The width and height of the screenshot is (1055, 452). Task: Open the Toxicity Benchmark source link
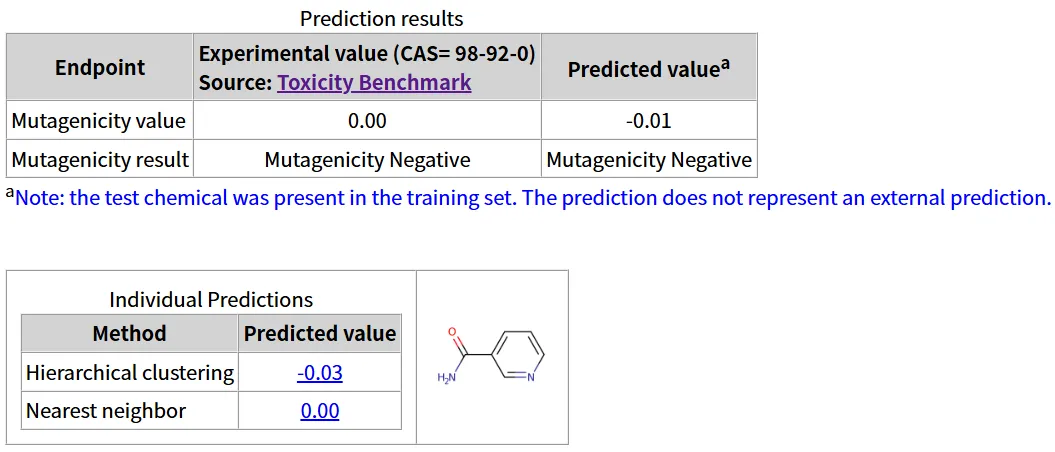374,83
